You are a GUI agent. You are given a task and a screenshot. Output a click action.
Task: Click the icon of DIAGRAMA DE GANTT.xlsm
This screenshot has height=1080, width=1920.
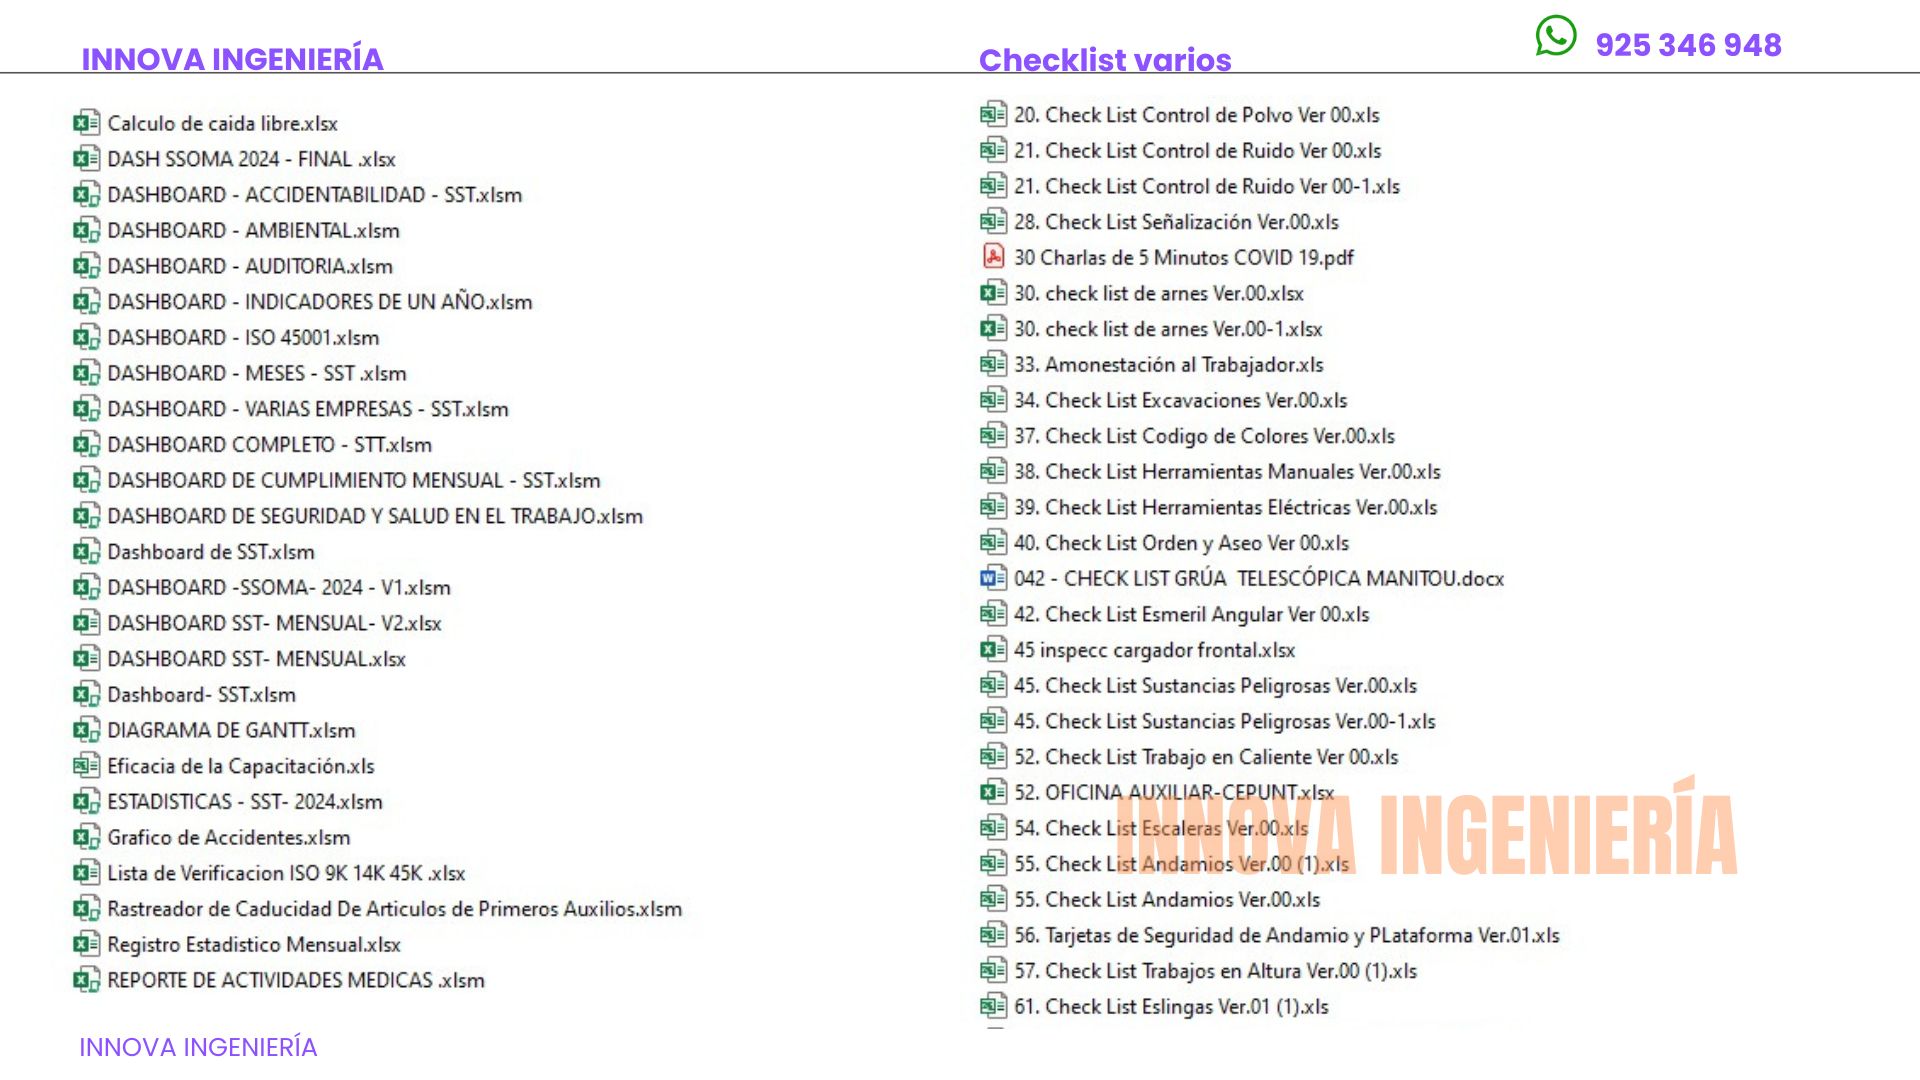(86, 730)
